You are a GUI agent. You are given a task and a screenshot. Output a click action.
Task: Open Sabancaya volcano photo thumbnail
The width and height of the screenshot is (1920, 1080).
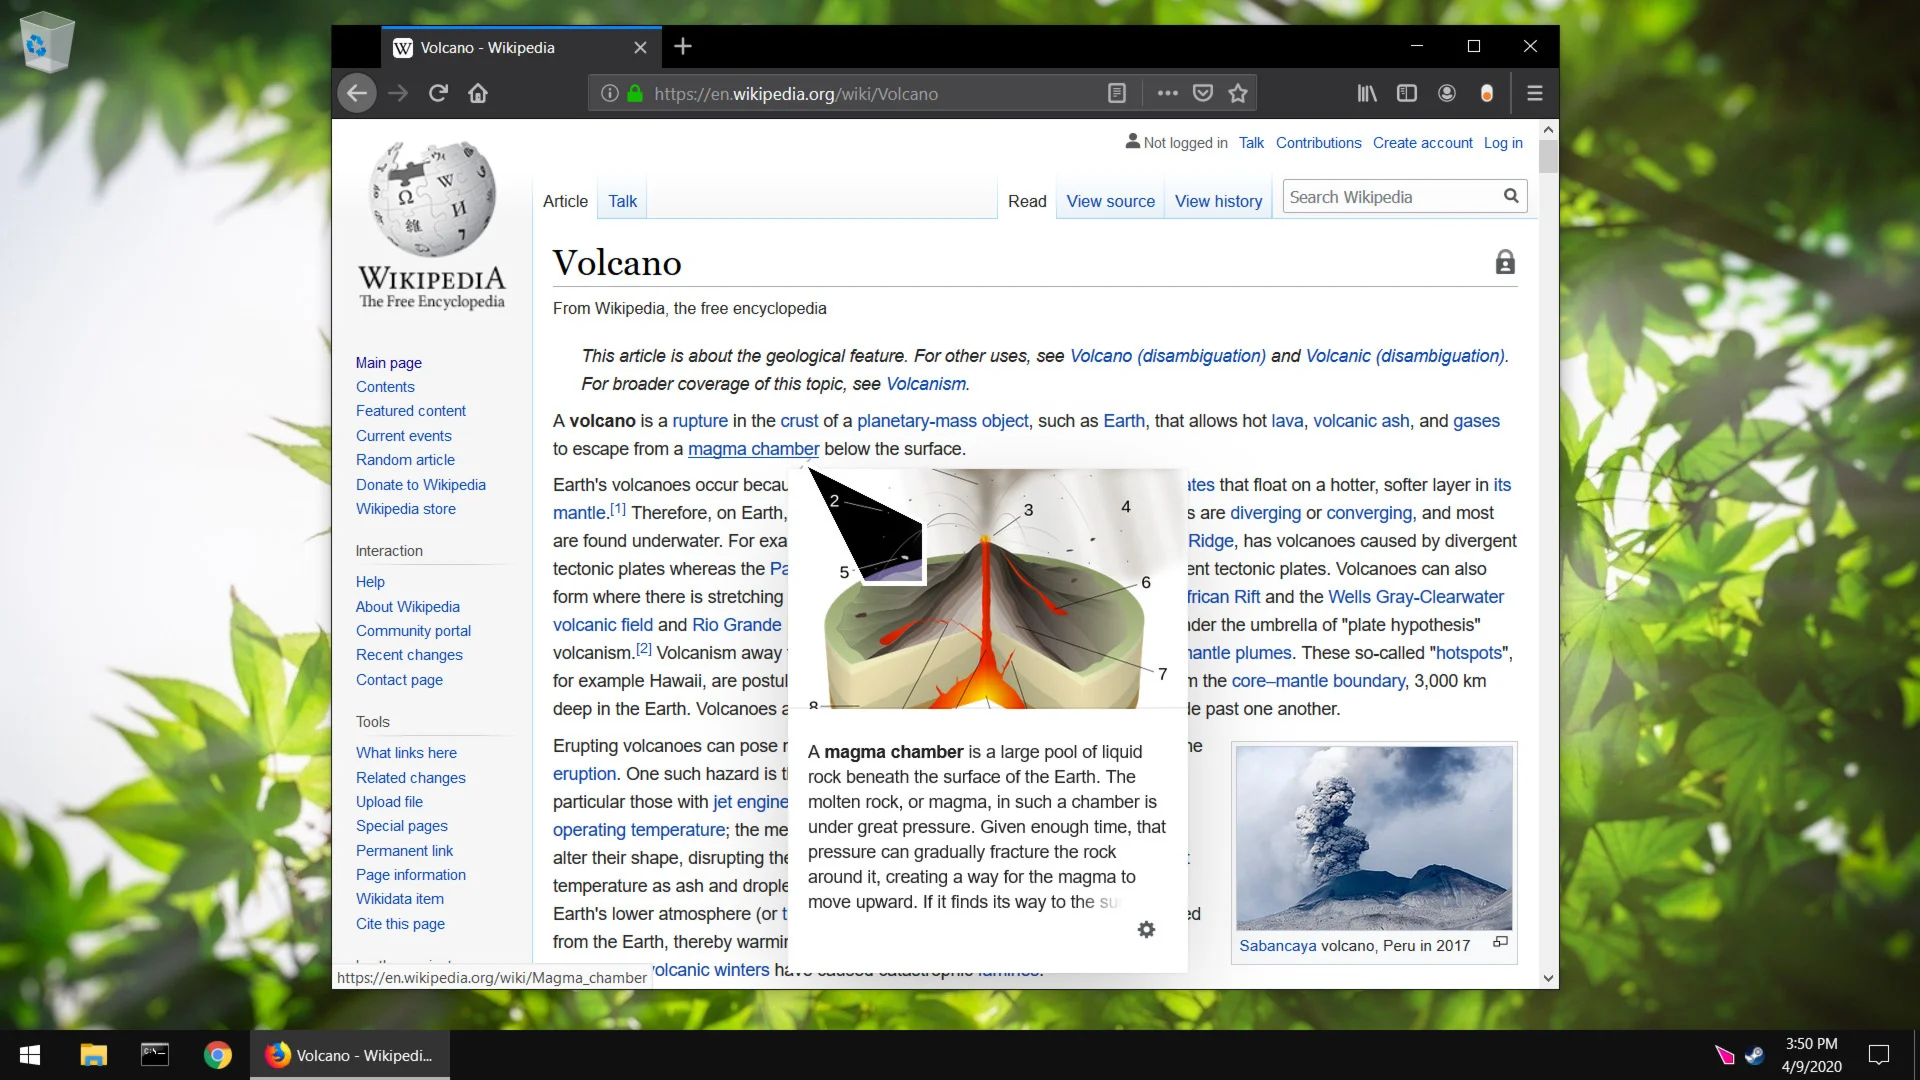1374,838
